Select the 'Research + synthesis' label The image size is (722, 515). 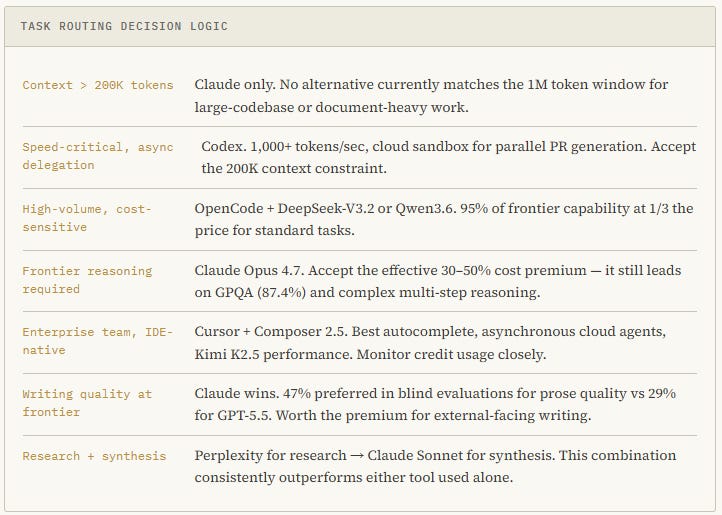(x=94, y=456)
